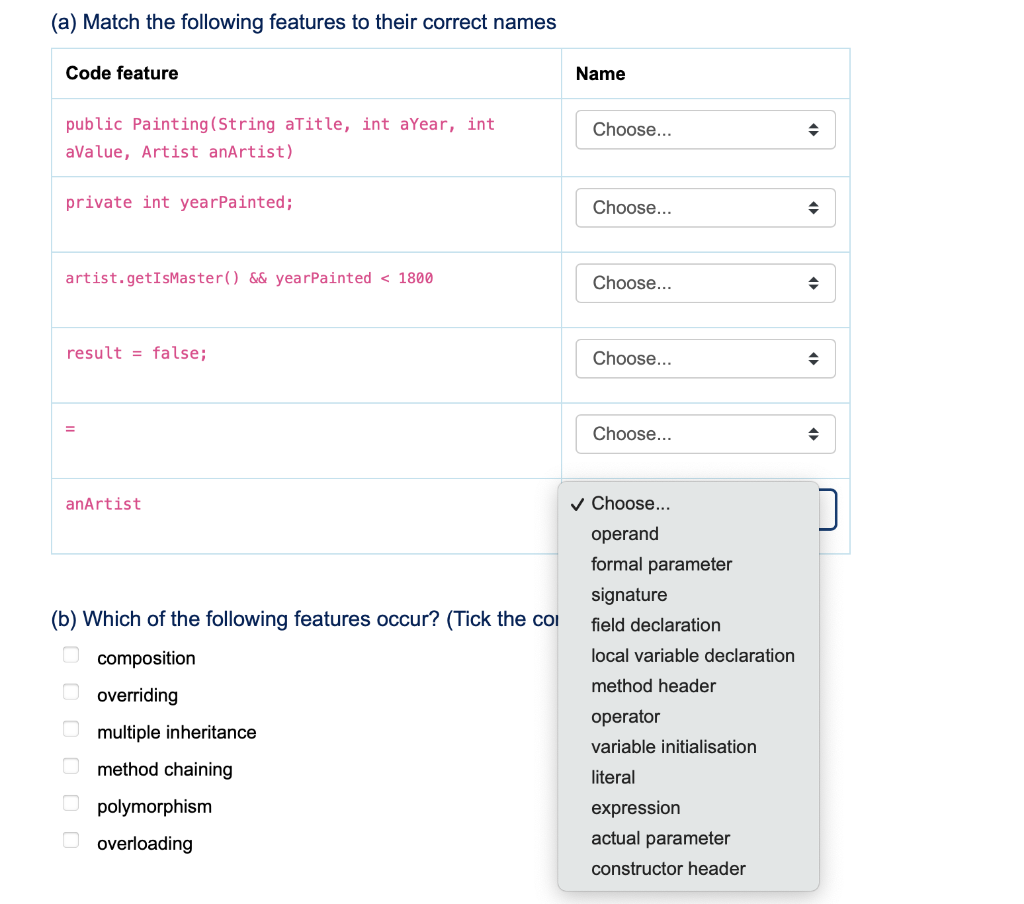
Task: Select 'operand' from the dropdown list
Action: coord(688,534)
